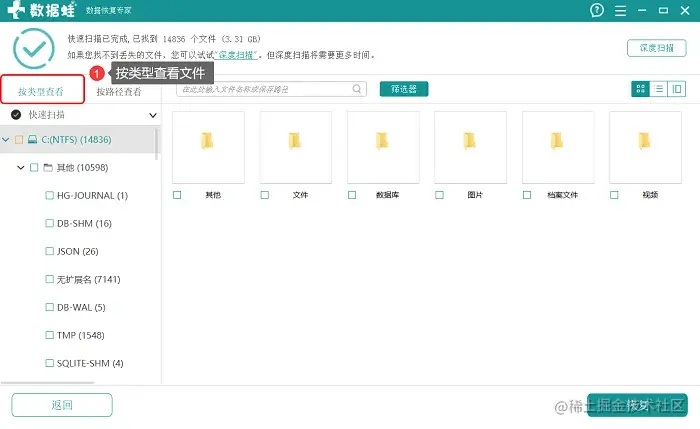Click the 快速扫描 status check icon
The image size is (700, 429).
[16, 115]
